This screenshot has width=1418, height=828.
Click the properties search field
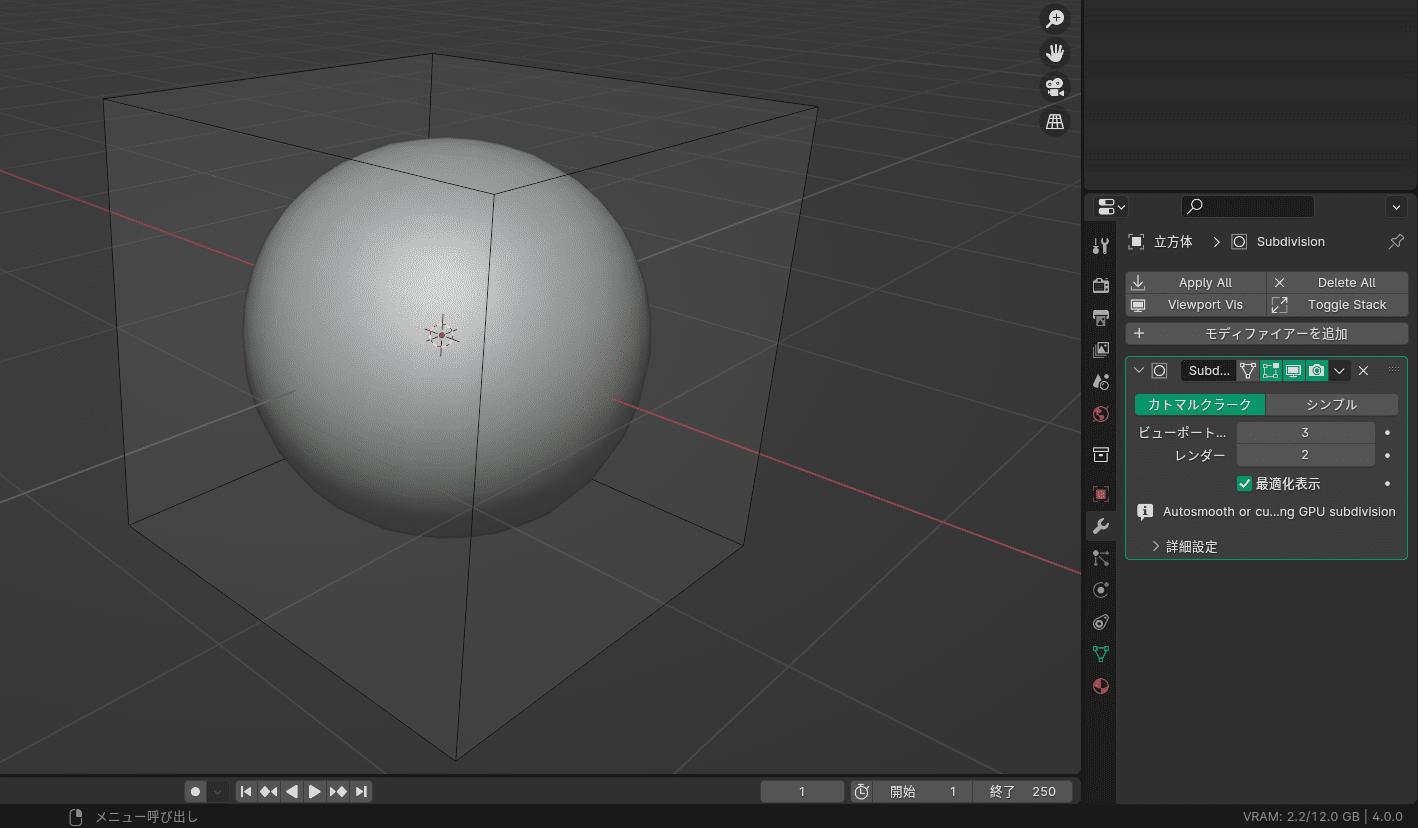tap(1247, 207)
